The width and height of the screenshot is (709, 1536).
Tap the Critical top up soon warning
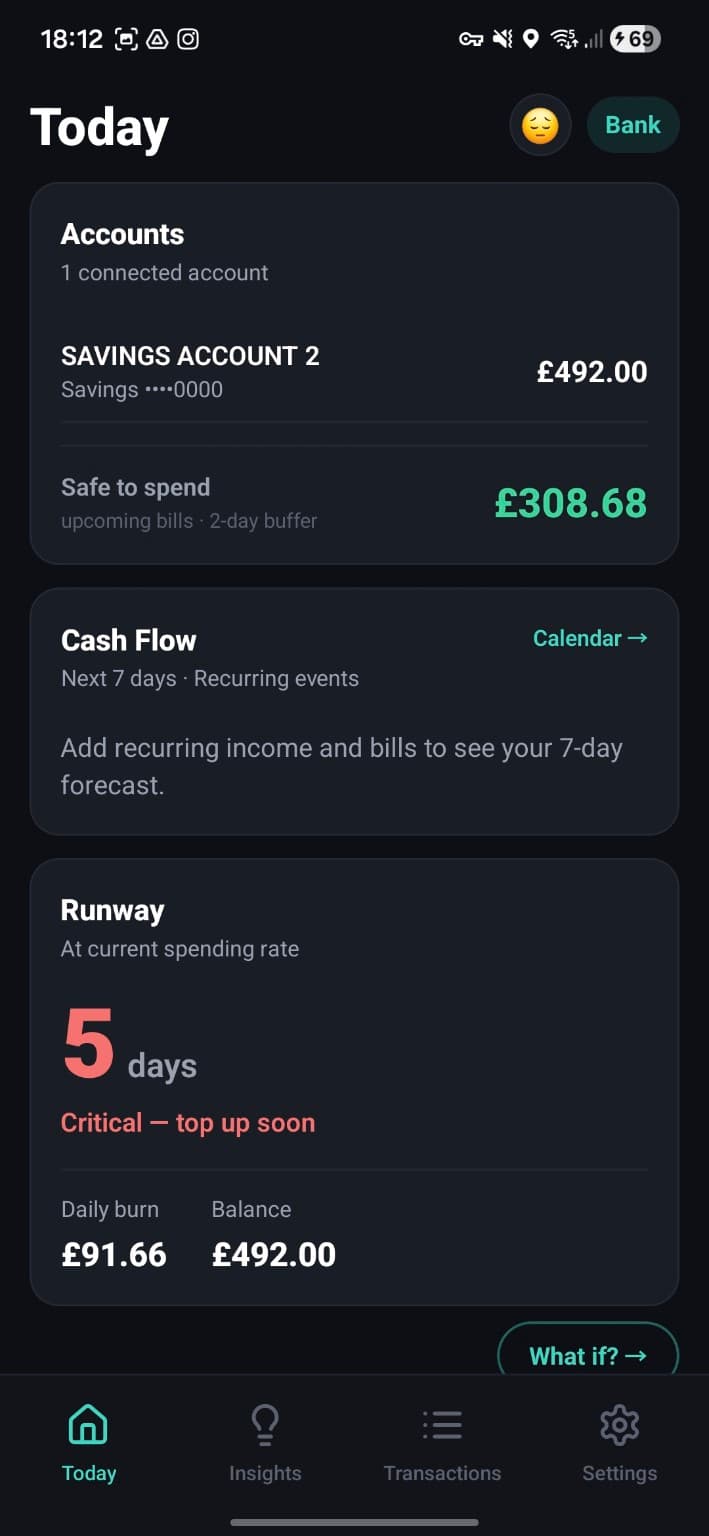(188, 1123)
